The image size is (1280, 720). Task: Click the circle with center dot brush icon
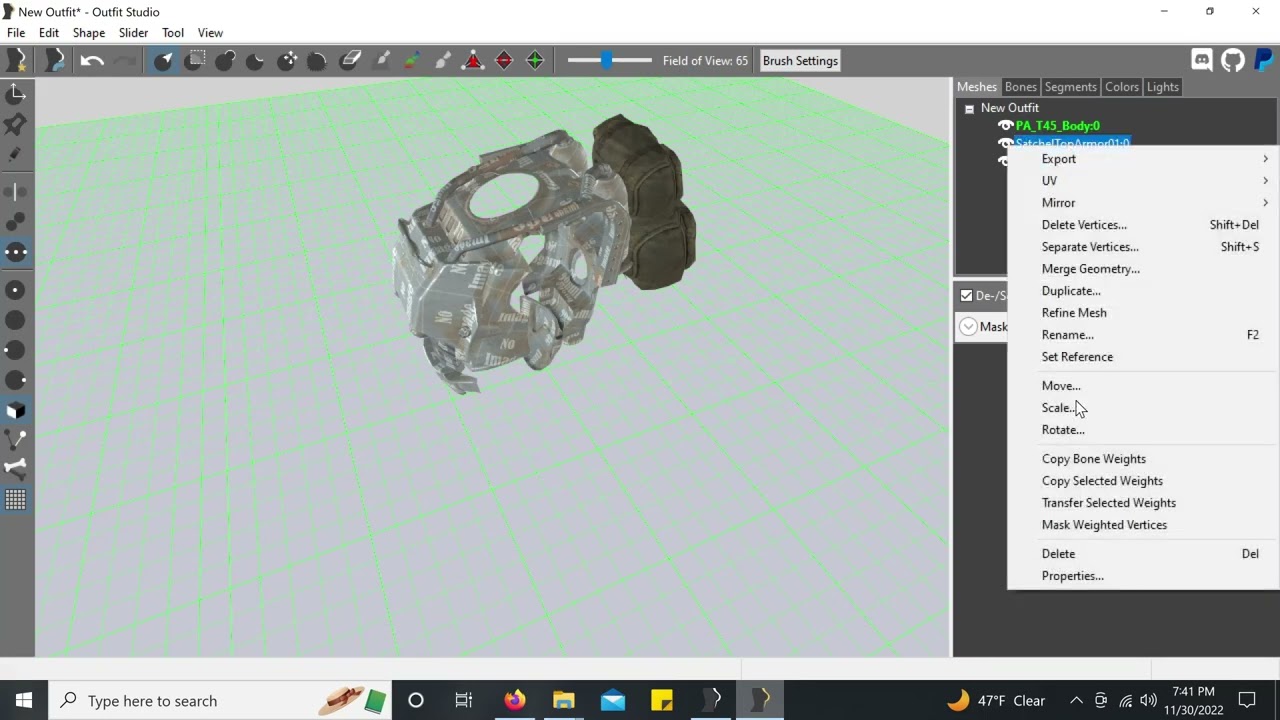(16, 290)
